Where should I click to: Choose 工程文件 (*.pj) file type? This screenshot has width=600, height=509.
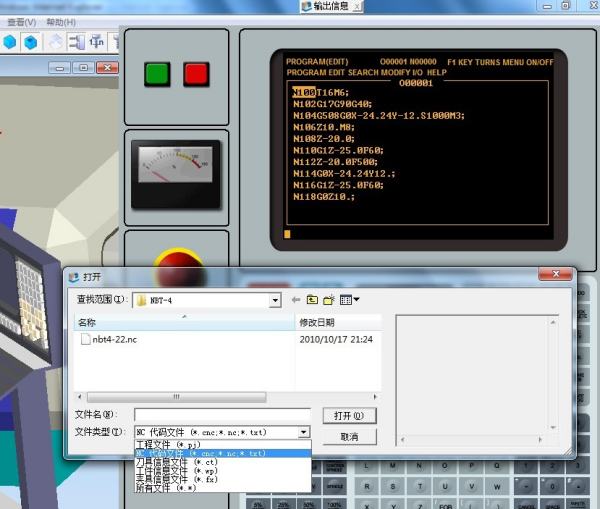tap(168, 444)
